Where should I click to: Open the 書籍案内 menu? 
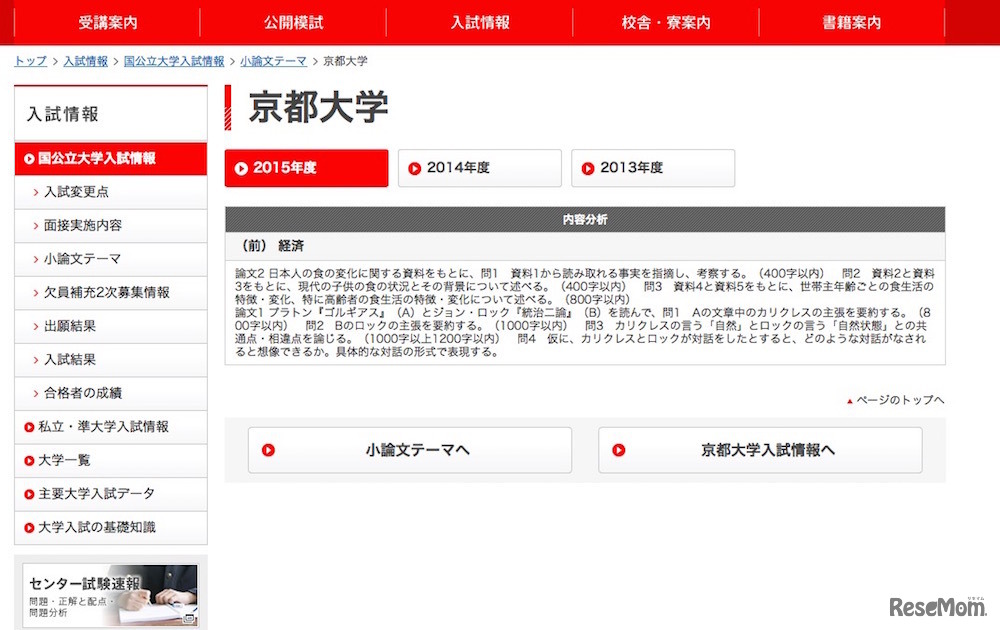(849, 22)
